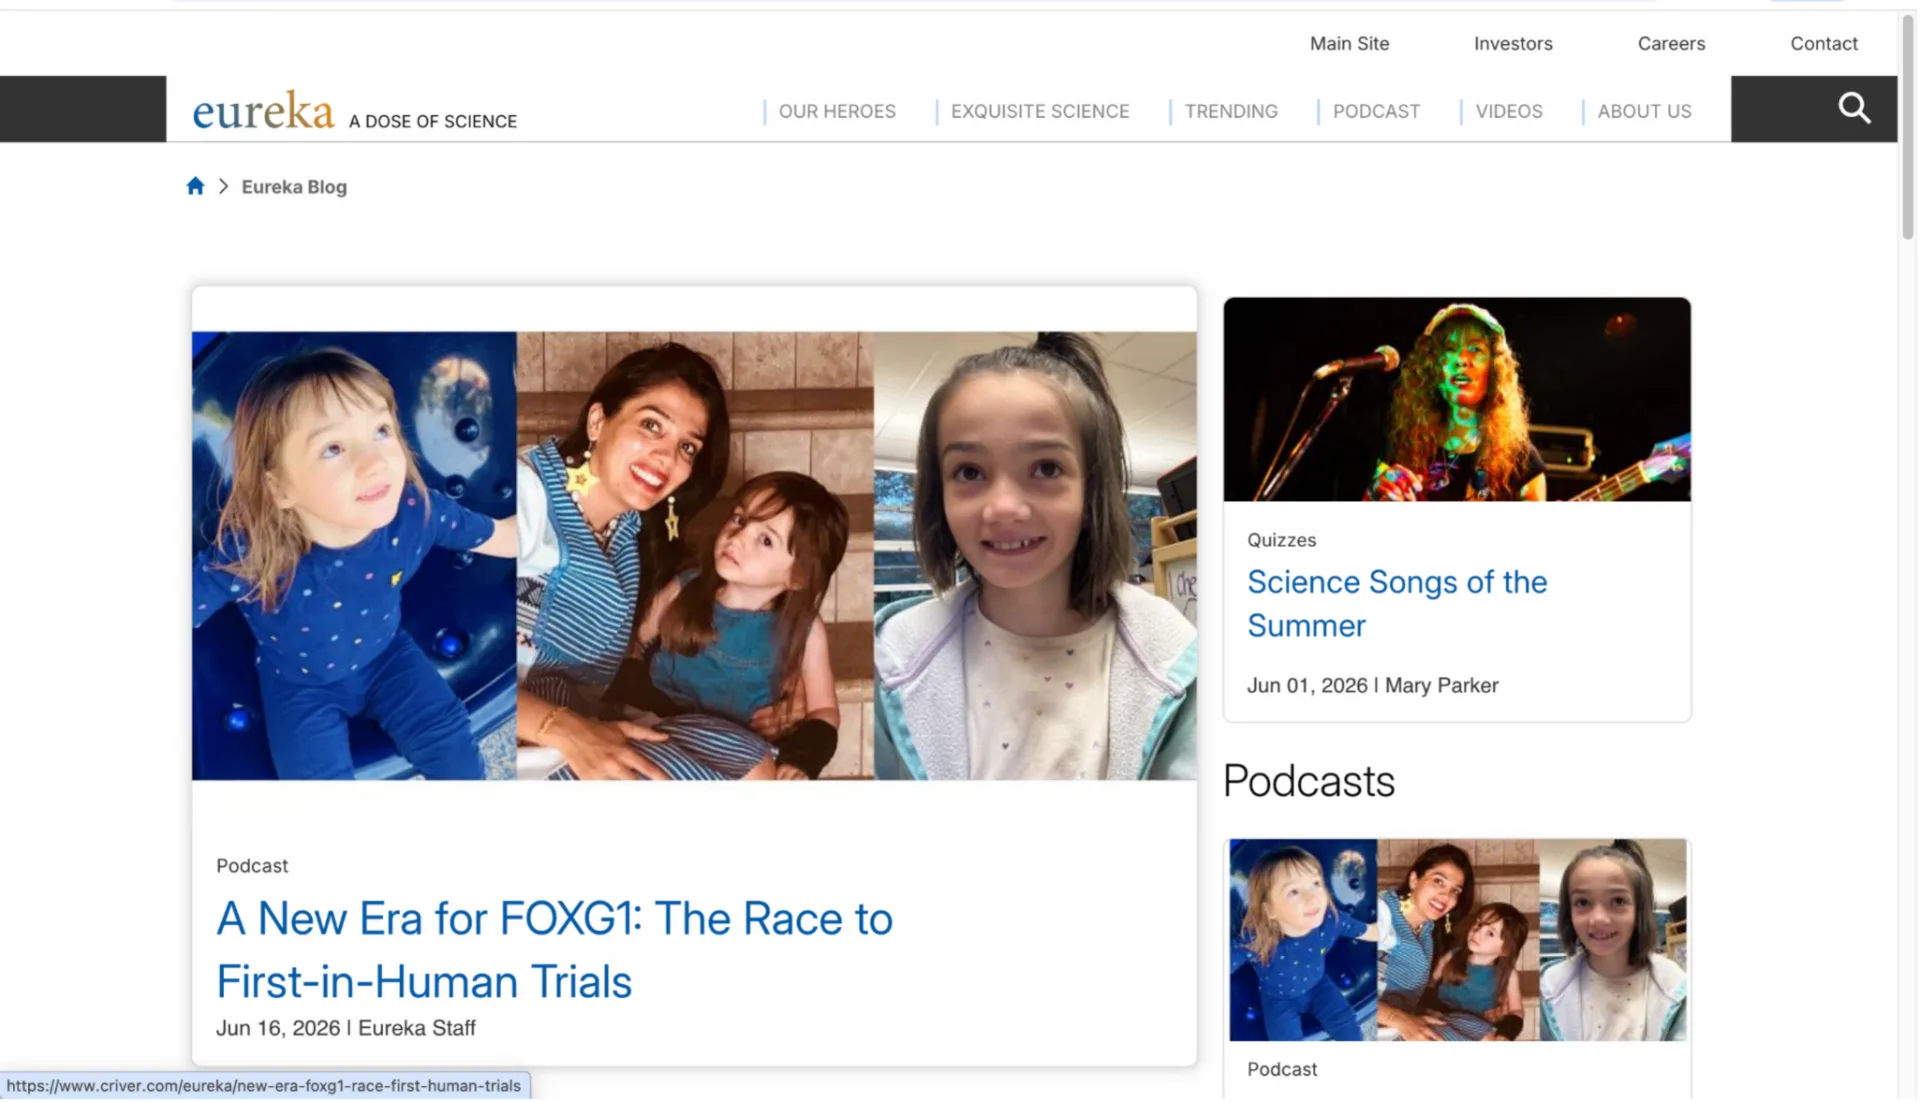Open the Contact link

(1826, 43)
